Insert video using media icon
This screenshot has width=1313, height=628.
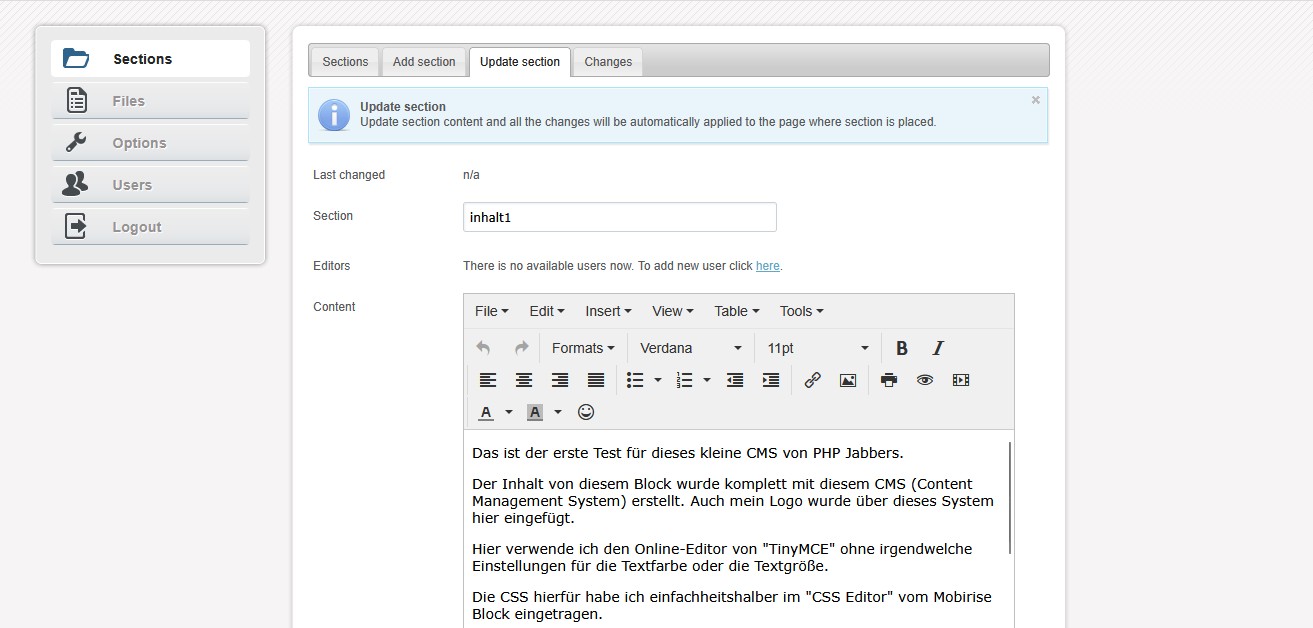pyautogui.click(x=961, y=380)
